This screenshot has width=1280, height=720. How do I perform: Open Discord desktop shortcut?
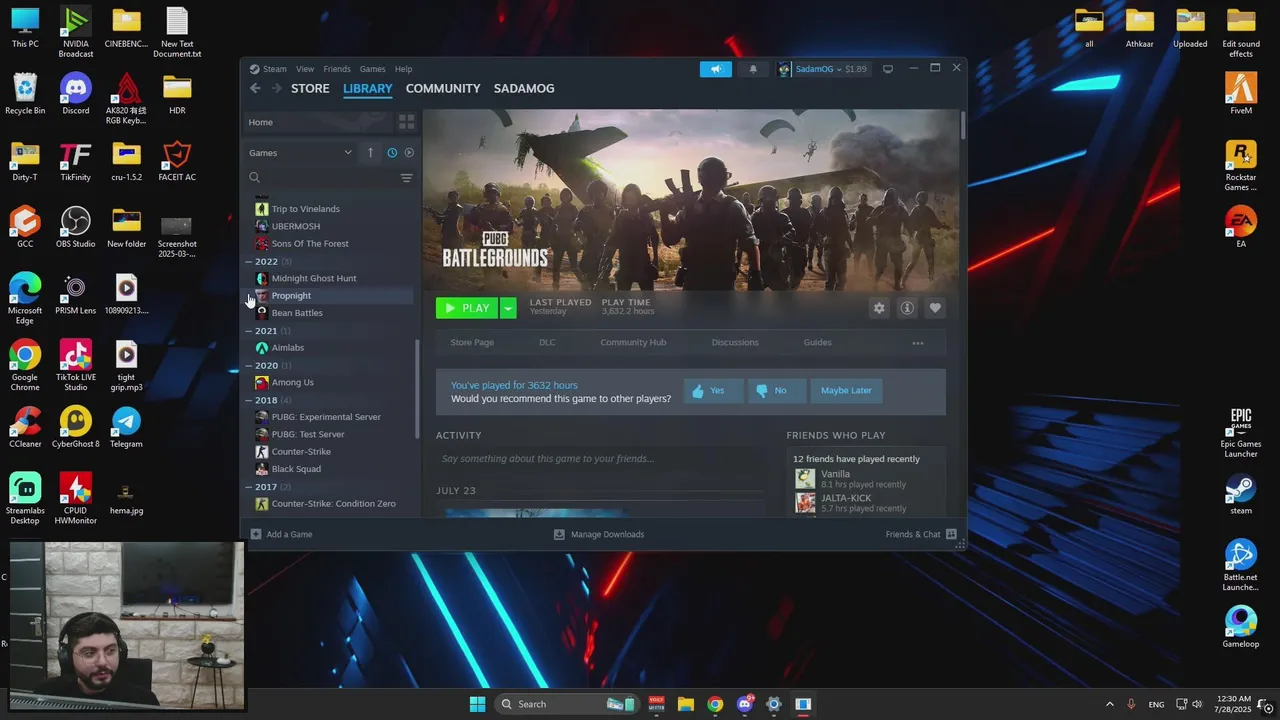coord(76,95)
